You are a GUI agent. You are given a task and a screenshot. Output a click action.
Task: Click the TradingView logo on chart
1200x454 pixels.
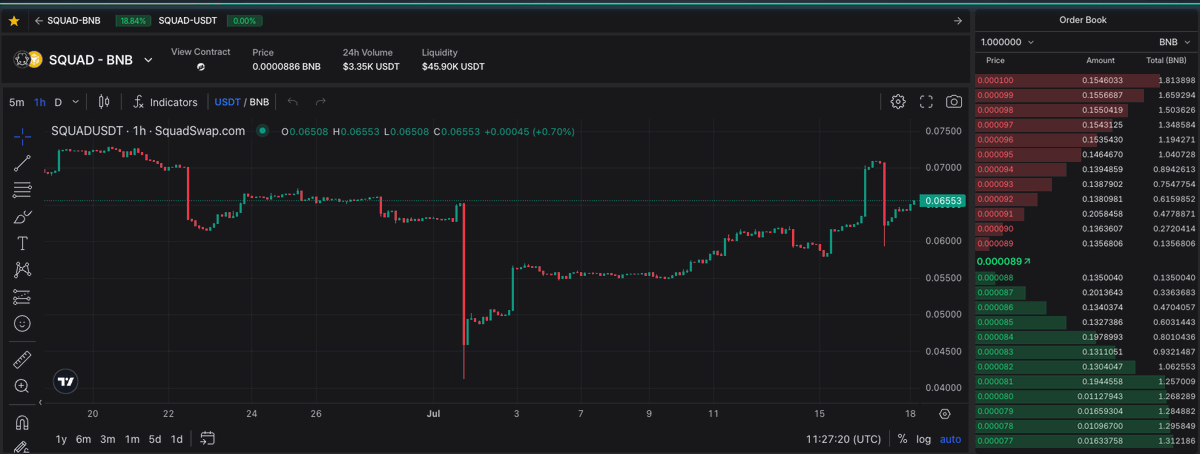click(x=66, y=381)
